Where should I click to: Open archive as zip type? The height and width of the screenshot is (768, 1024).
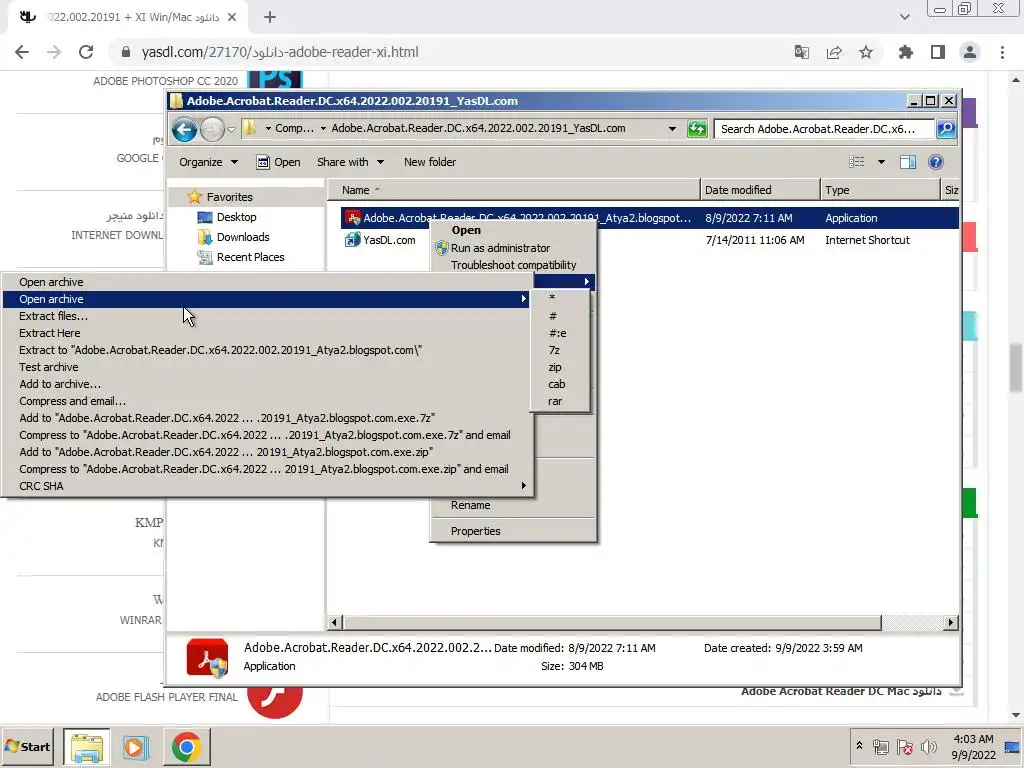click(x=560, y=367)
